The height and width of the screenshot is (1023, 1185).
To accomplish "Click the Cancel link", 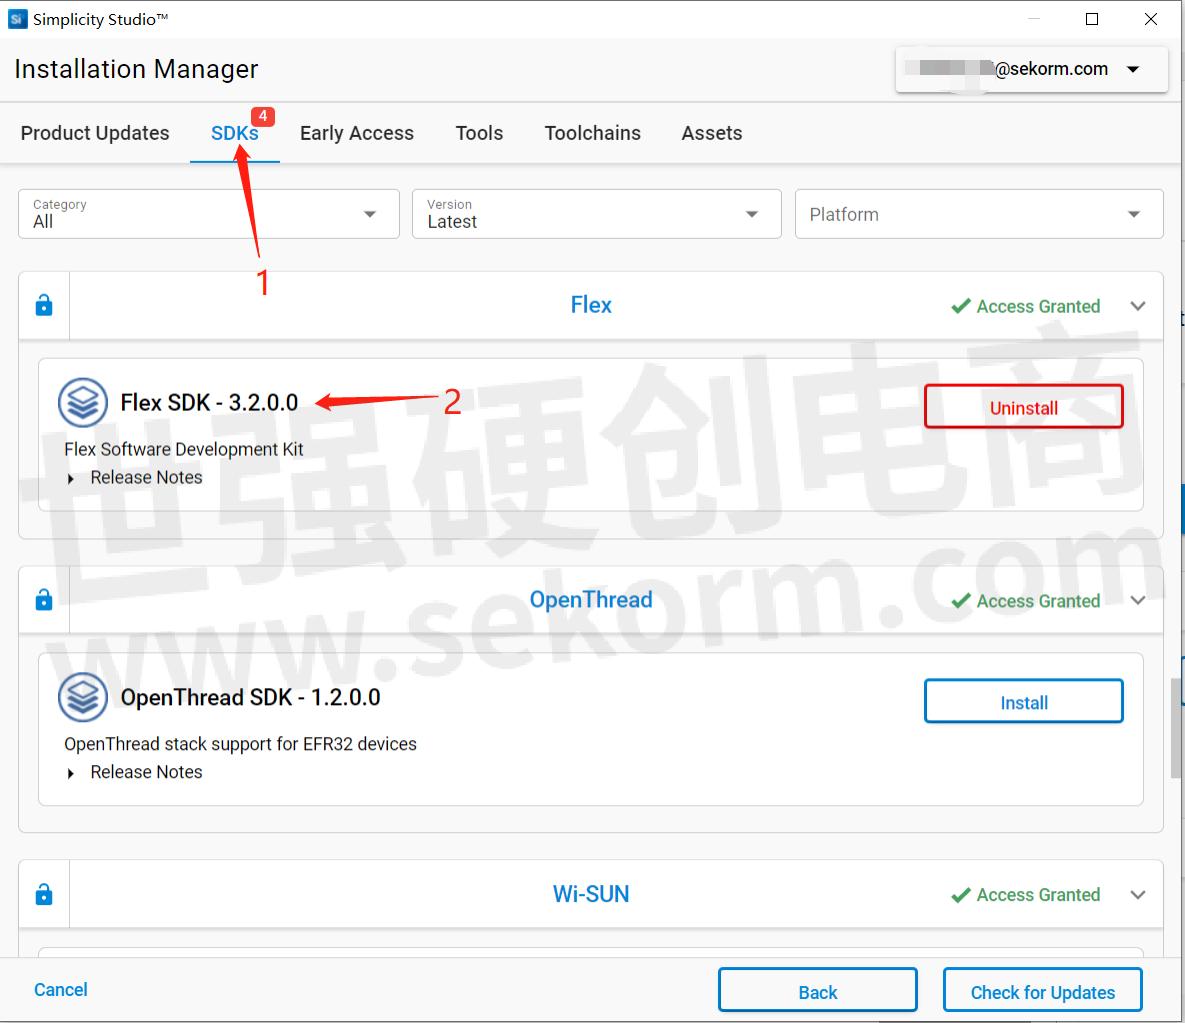I will tap(61, 989).
